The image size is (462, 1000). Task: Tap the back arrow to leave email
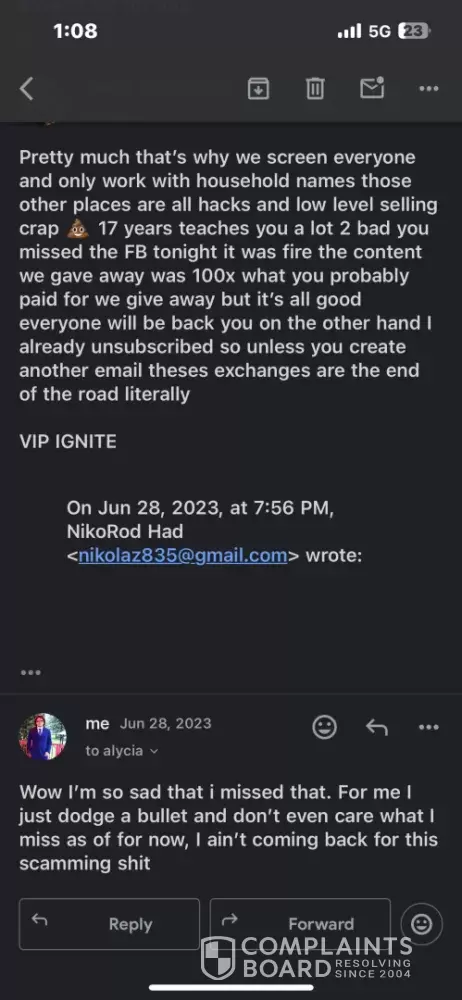coord(26,89)
